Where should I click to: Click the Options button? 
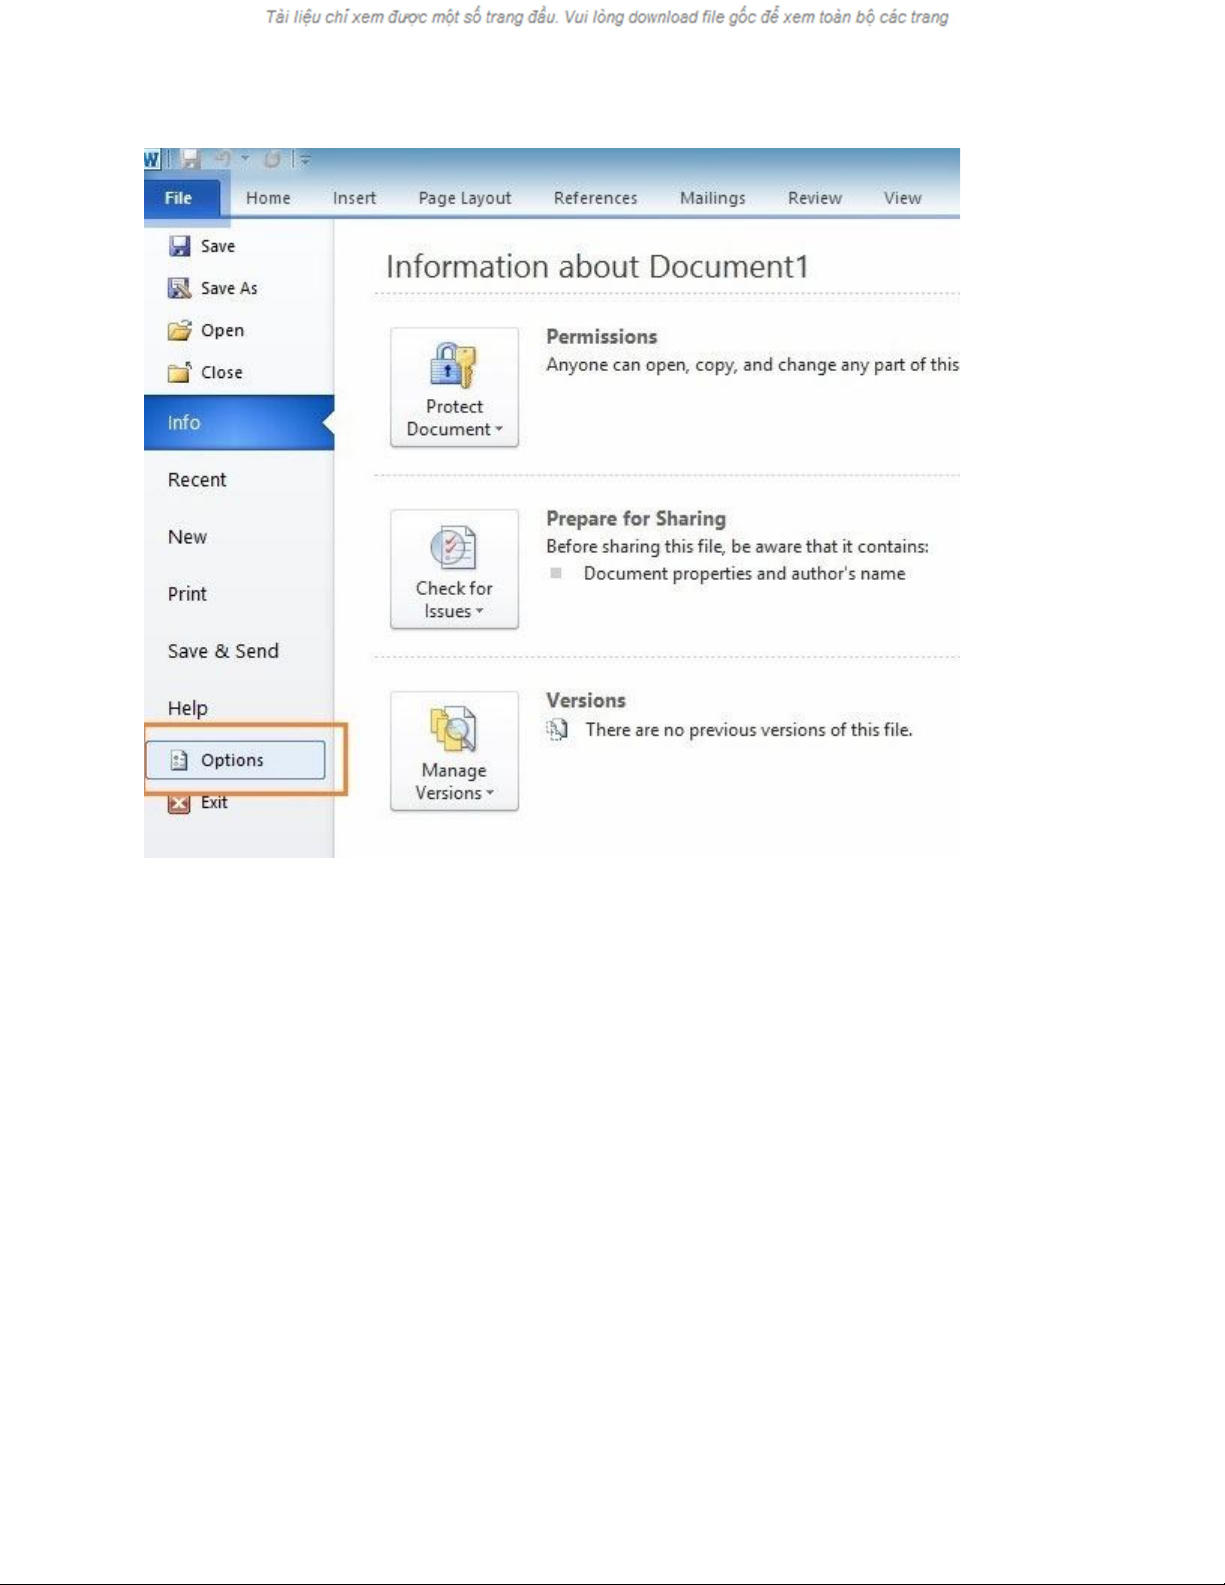[236, 760]
